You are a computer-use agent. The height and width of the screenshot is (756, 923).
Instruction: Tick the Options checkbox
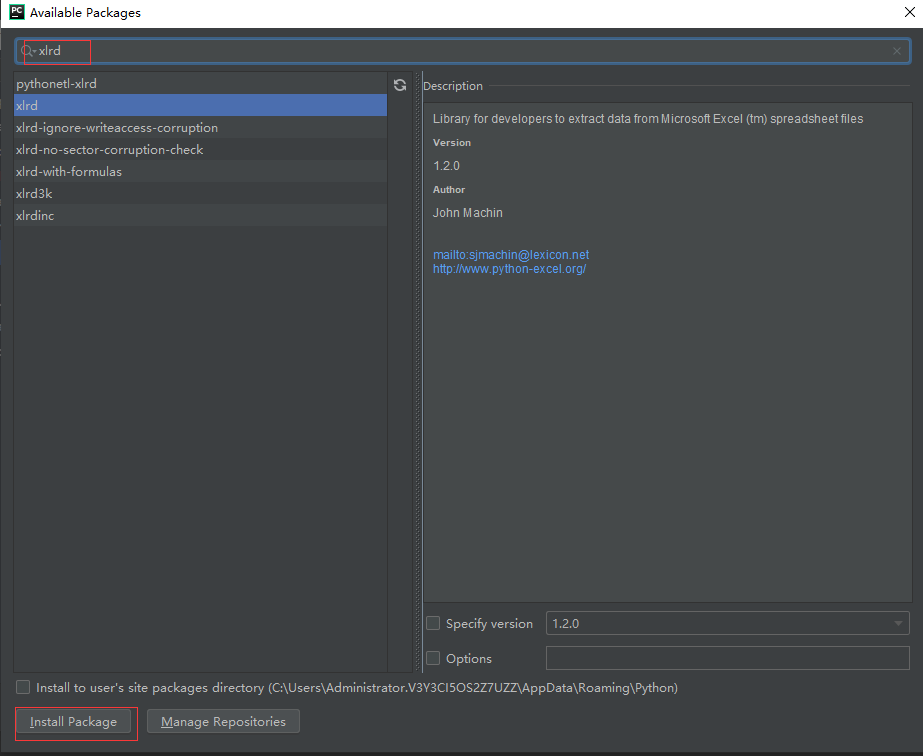[433, 658]
